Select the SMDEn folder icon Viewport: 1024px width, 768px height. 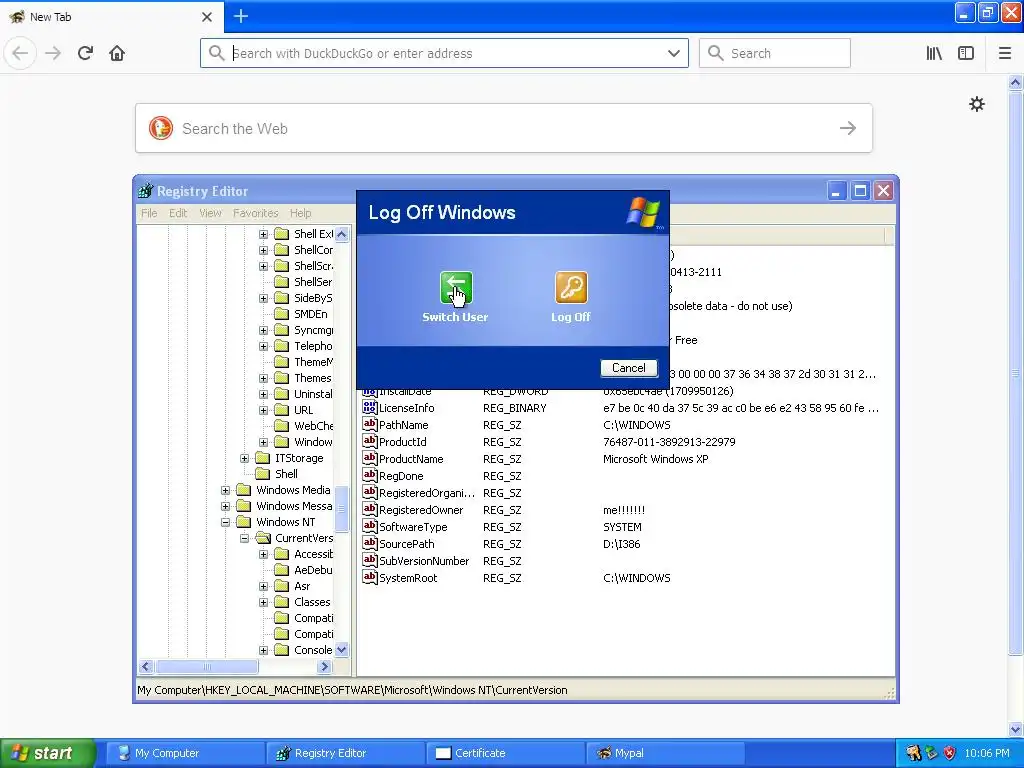tap(282, 314)
